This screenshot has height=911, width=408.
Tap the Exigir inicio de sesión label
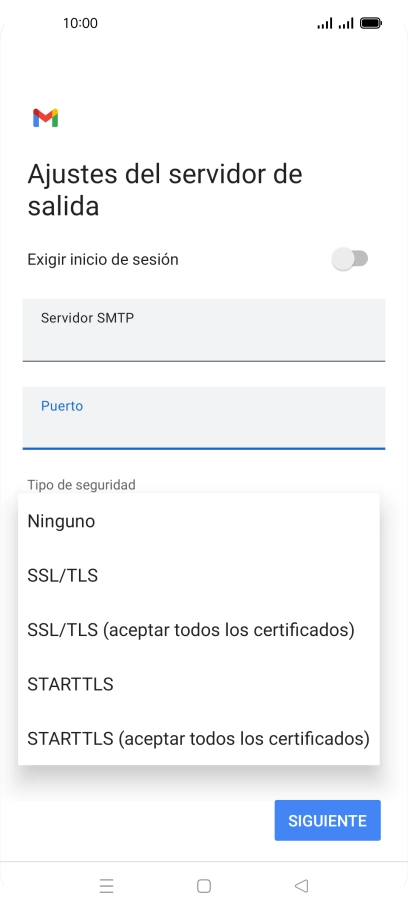coord(103,259)
